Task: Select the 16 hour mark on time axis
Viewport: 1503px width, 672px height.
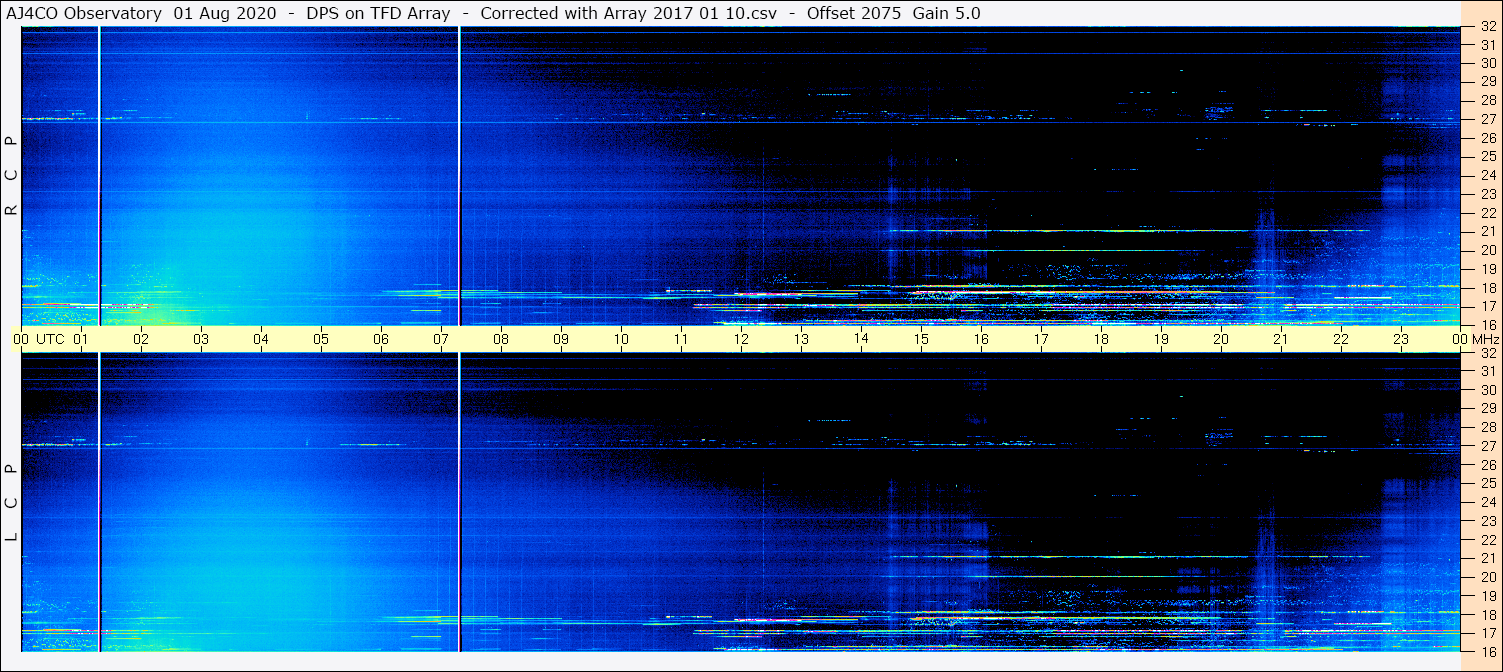Action: click(981, 339)
